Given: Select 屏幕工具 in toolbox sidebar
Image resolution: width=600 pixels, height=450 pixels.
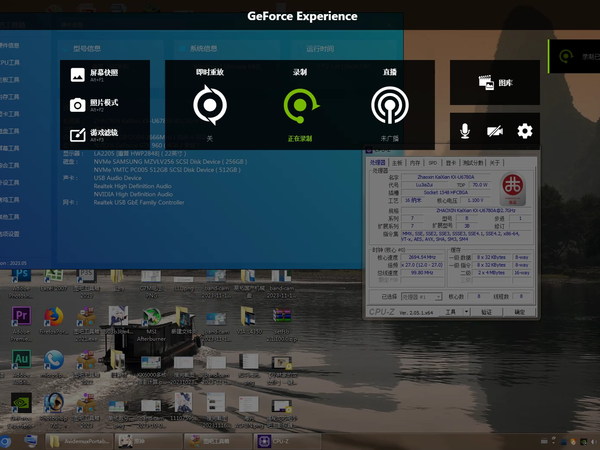Looking at the screenshot, I should tap(10, 148).
